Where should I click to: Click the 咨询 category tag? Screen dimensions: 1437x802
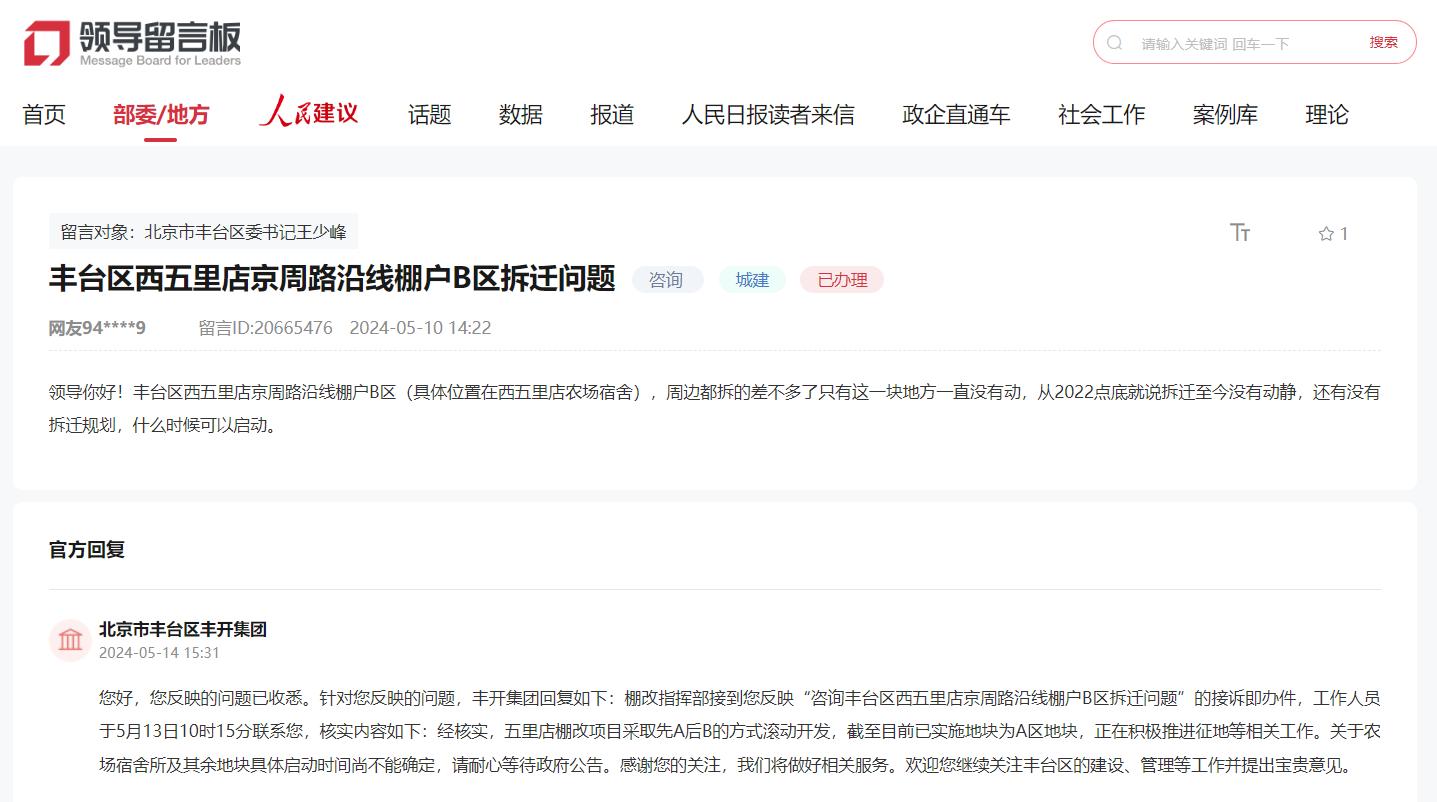pyautogui.click(x=666, y=280)
